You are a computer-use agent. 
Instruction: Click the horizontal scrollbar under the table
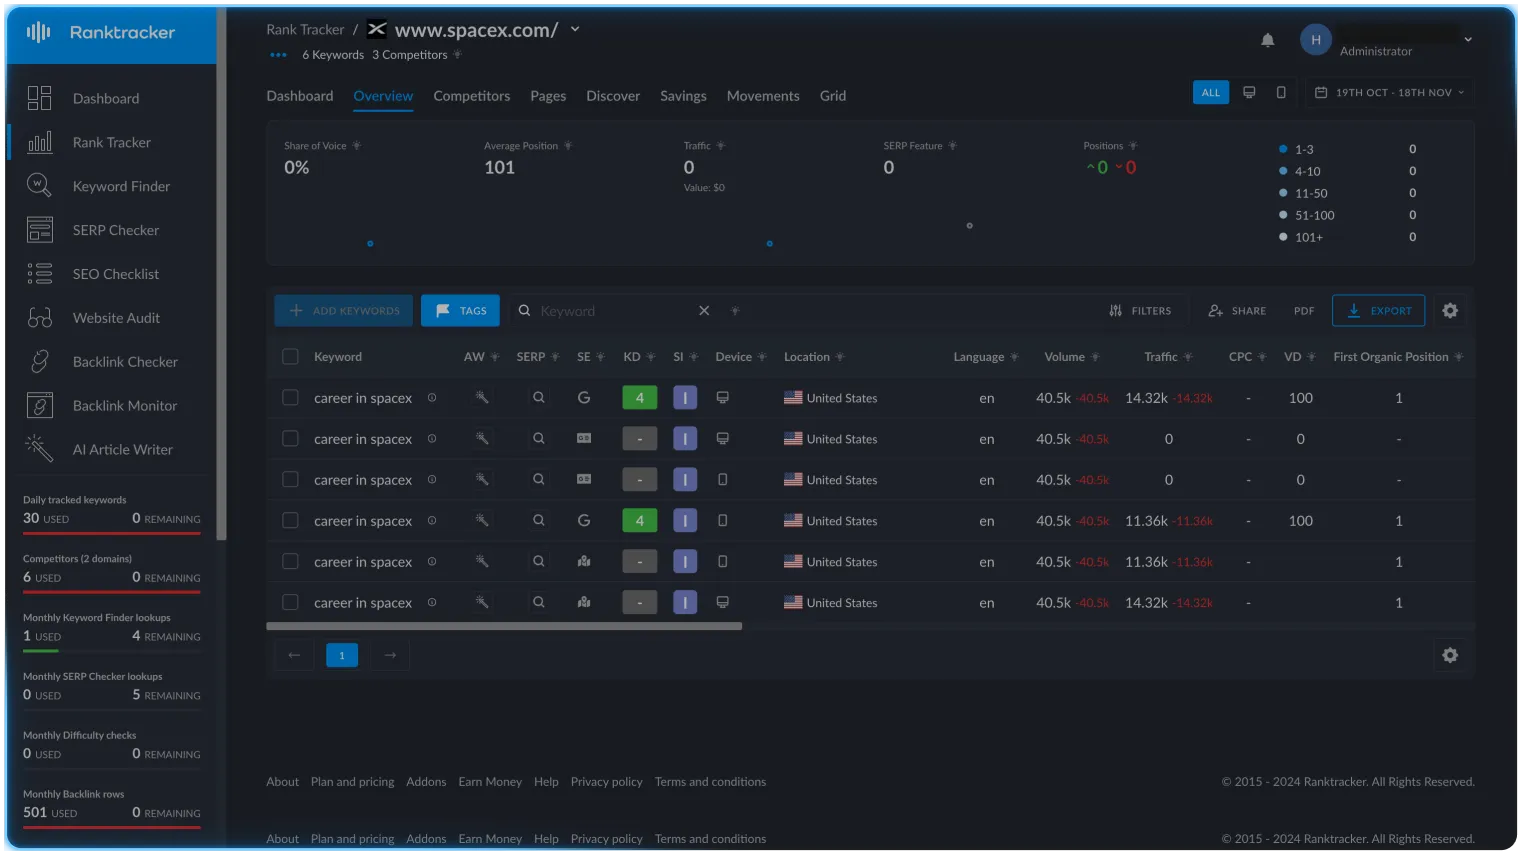504,627
